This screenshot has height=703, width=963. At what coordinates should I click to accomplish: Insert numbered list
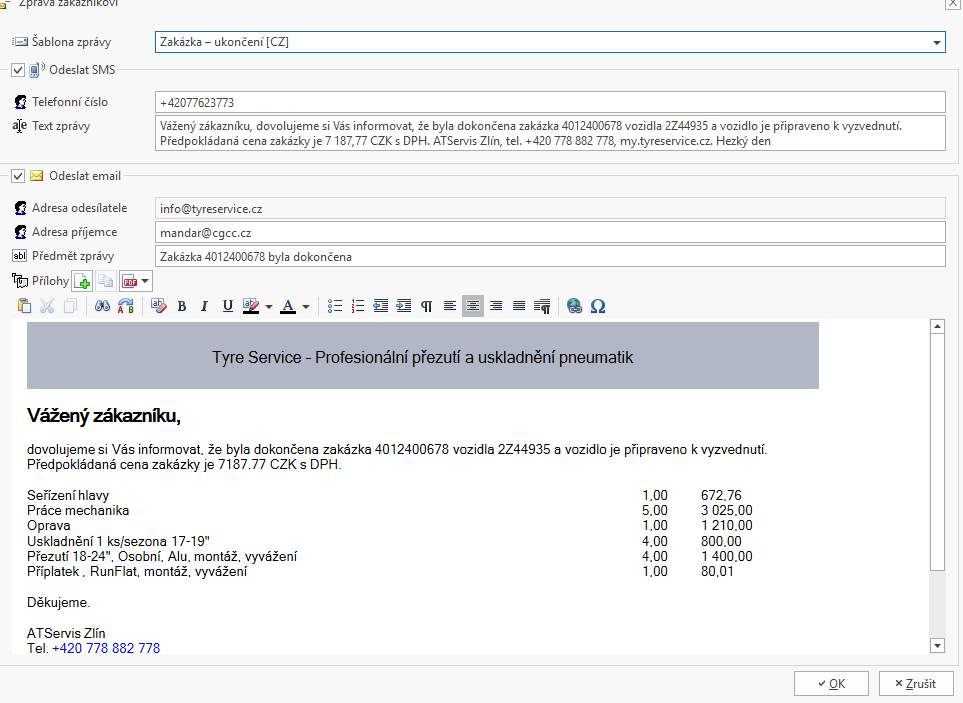tap(358, 306)
